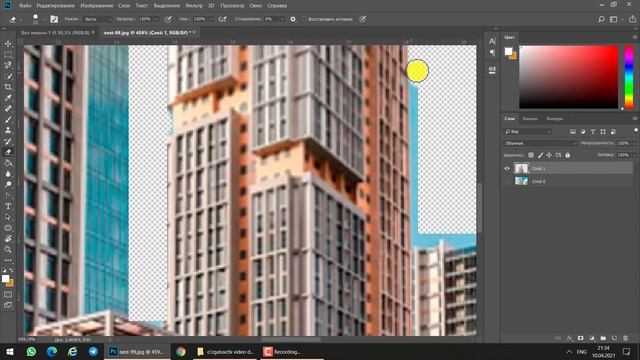This screenshot has height=360, width=640.
Task: Change the screen mode at toolbar bottom
Action: [8, 305]
